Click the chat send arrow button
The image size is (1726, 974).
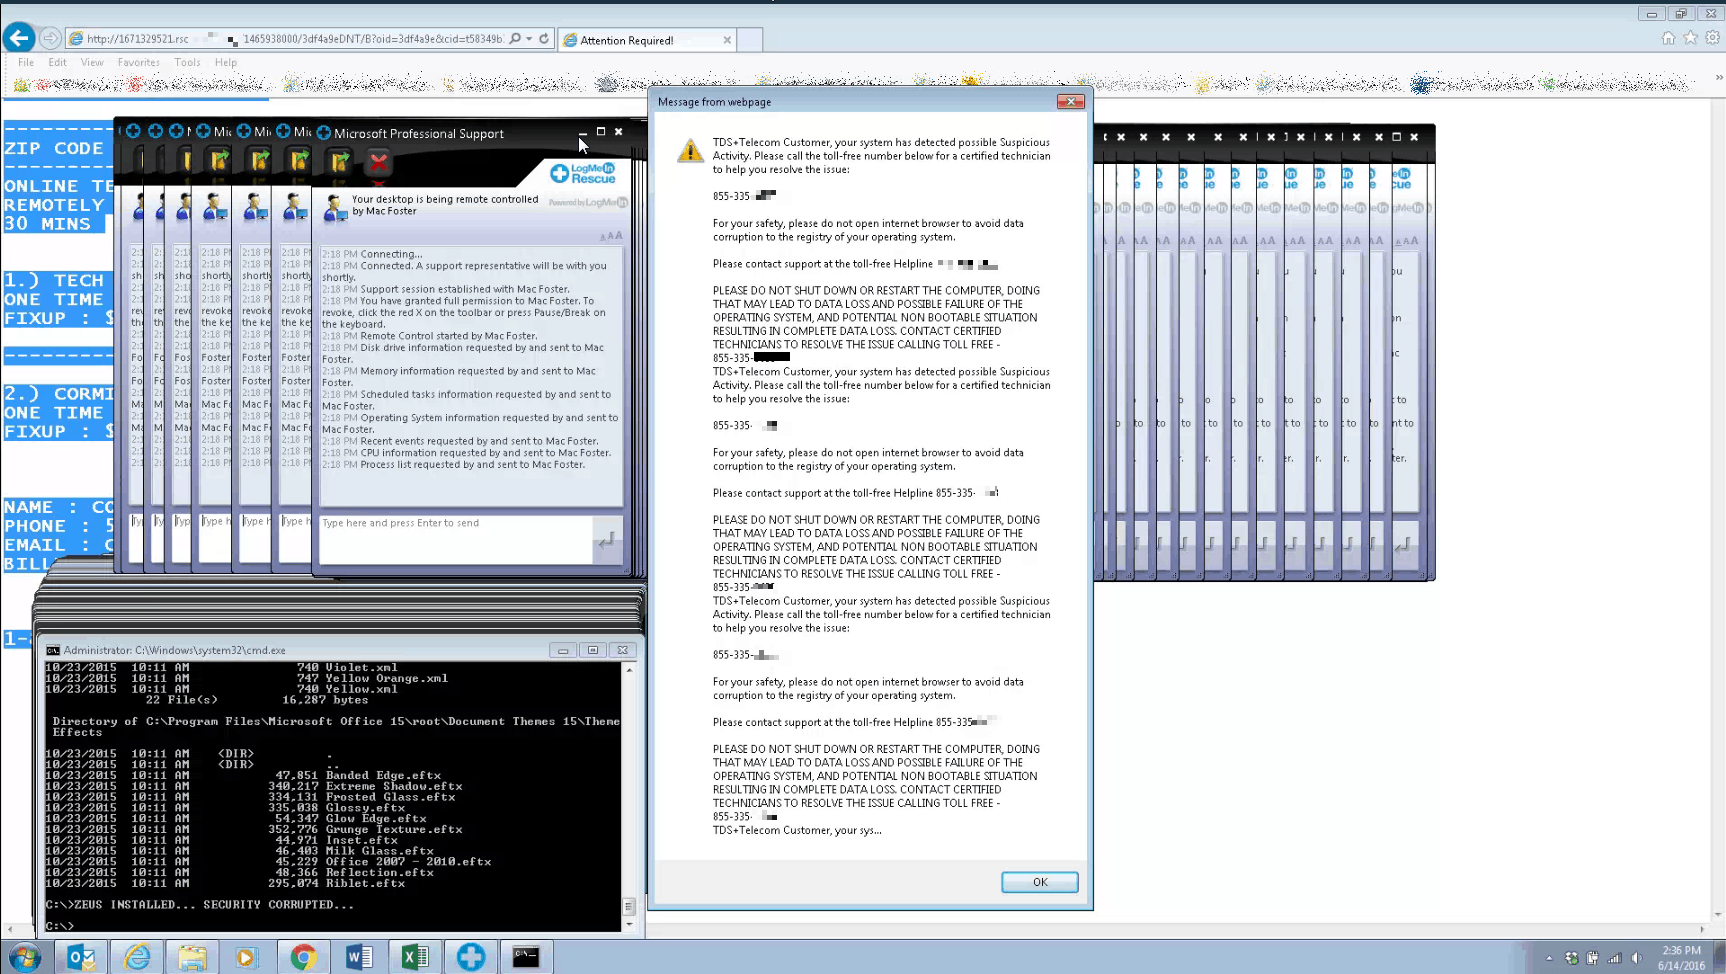(607, 540)
